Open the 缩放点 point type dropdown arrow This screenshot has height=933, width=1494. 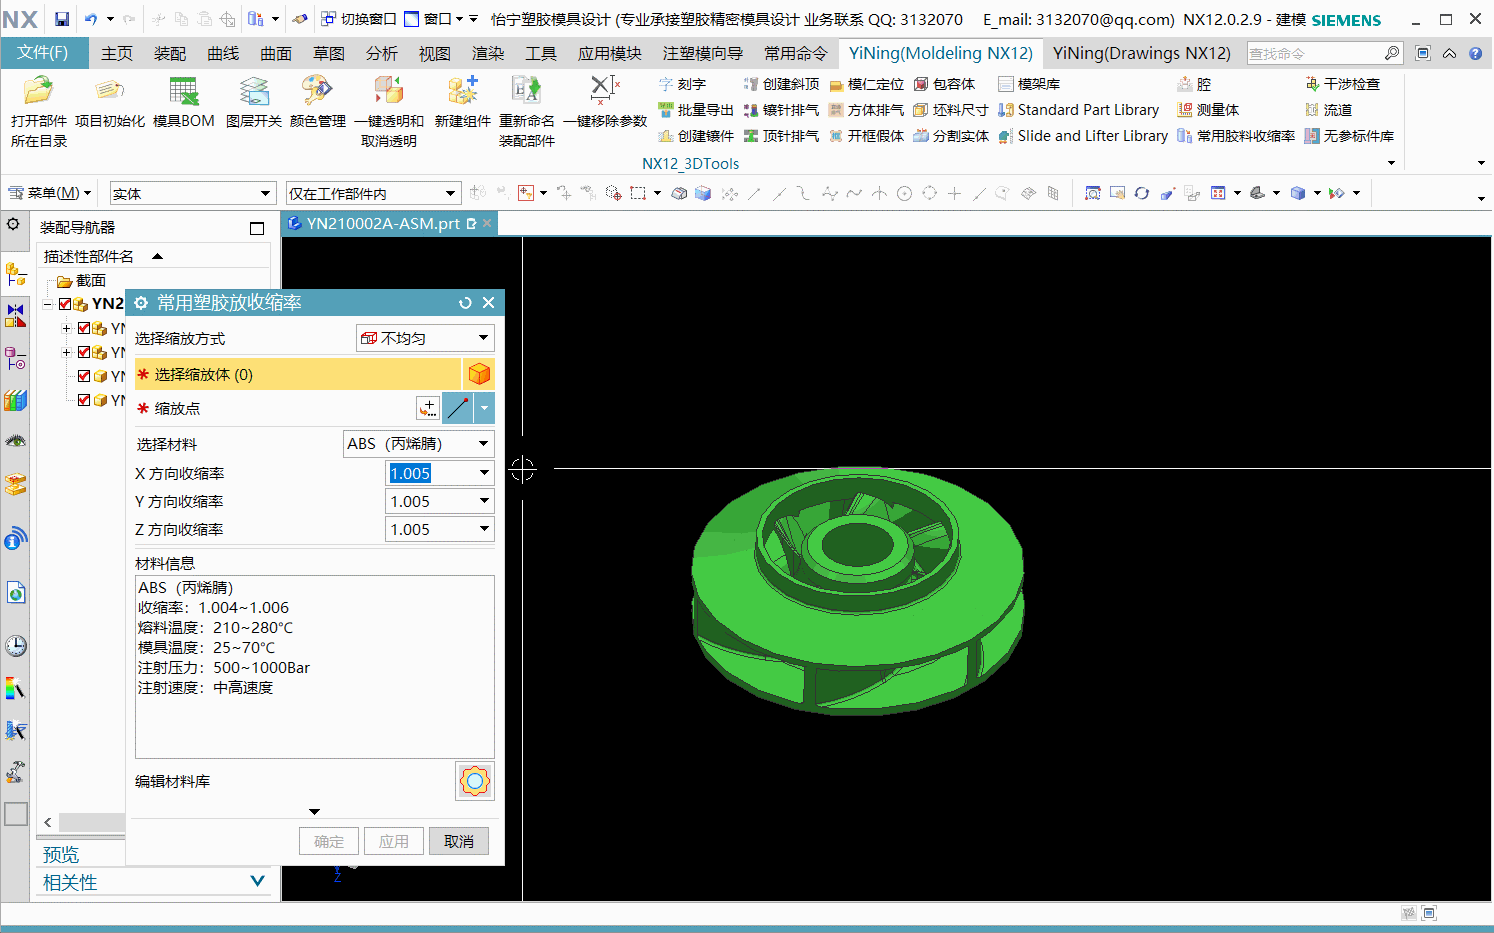(x=484, y=408)
